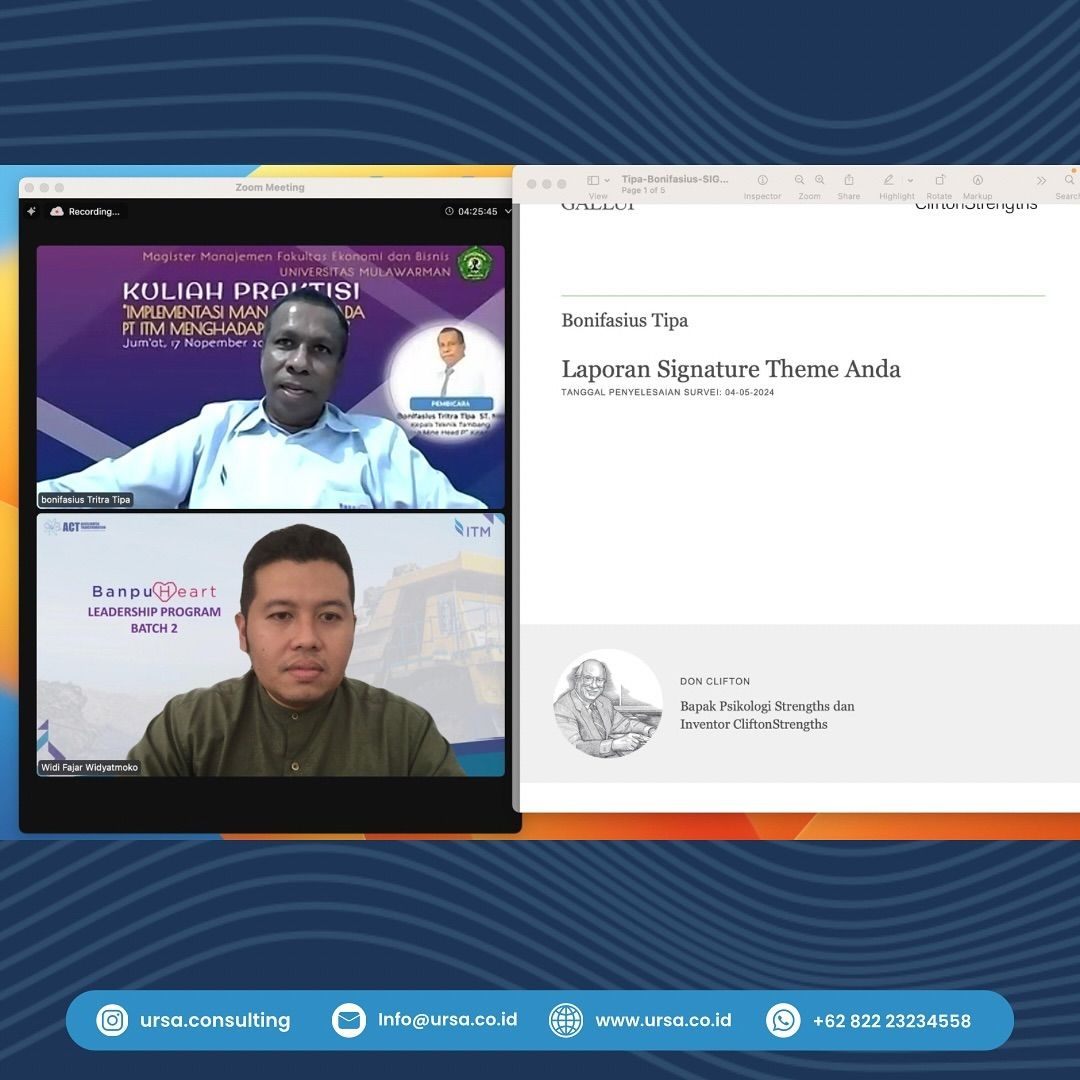Screen dimensions: 1080x1080
Task: Click the zoom in magnifier icon
Action: [x=820, y=180]
